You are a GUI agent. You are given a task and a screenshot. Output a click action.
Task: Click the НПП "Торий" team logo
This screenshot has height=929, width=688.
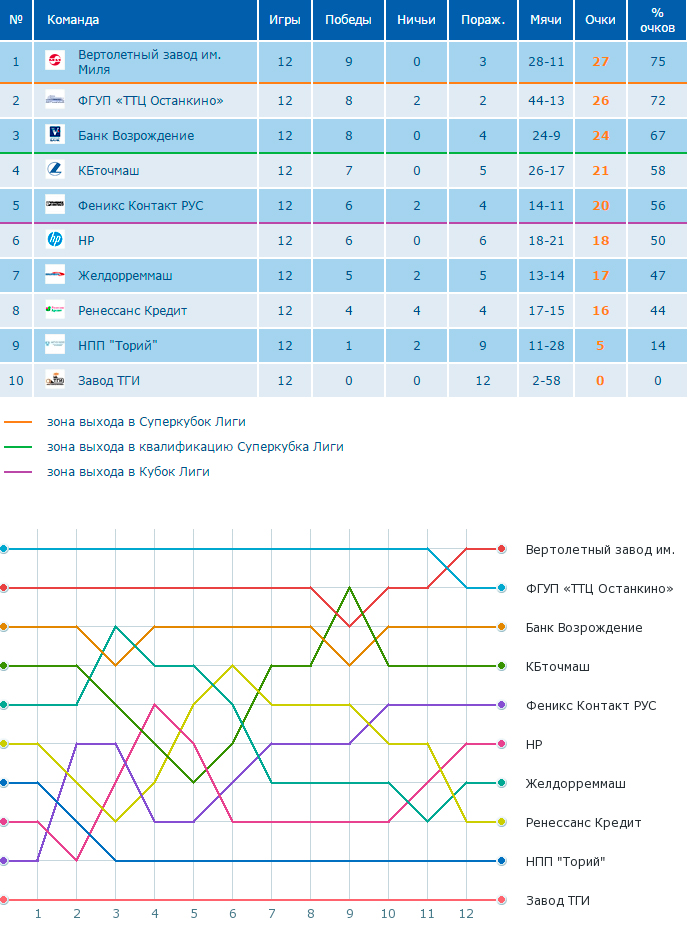pos(55,344)
